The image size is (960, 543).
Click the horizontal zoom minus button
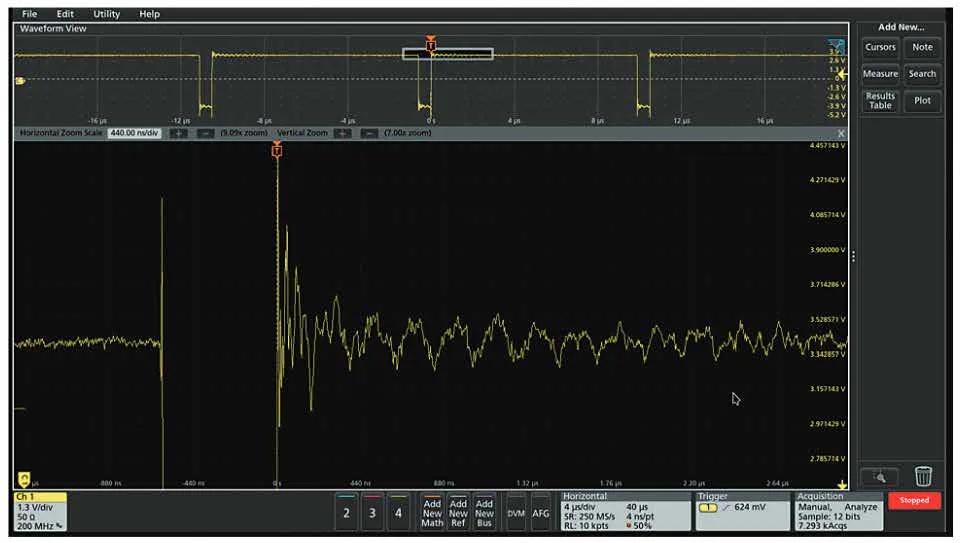click(204, 133)
